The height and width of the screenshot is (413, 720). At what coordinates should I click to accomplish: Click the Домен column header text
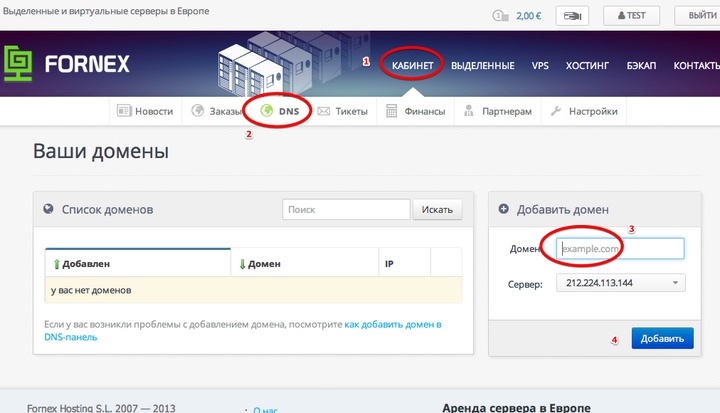264,264
